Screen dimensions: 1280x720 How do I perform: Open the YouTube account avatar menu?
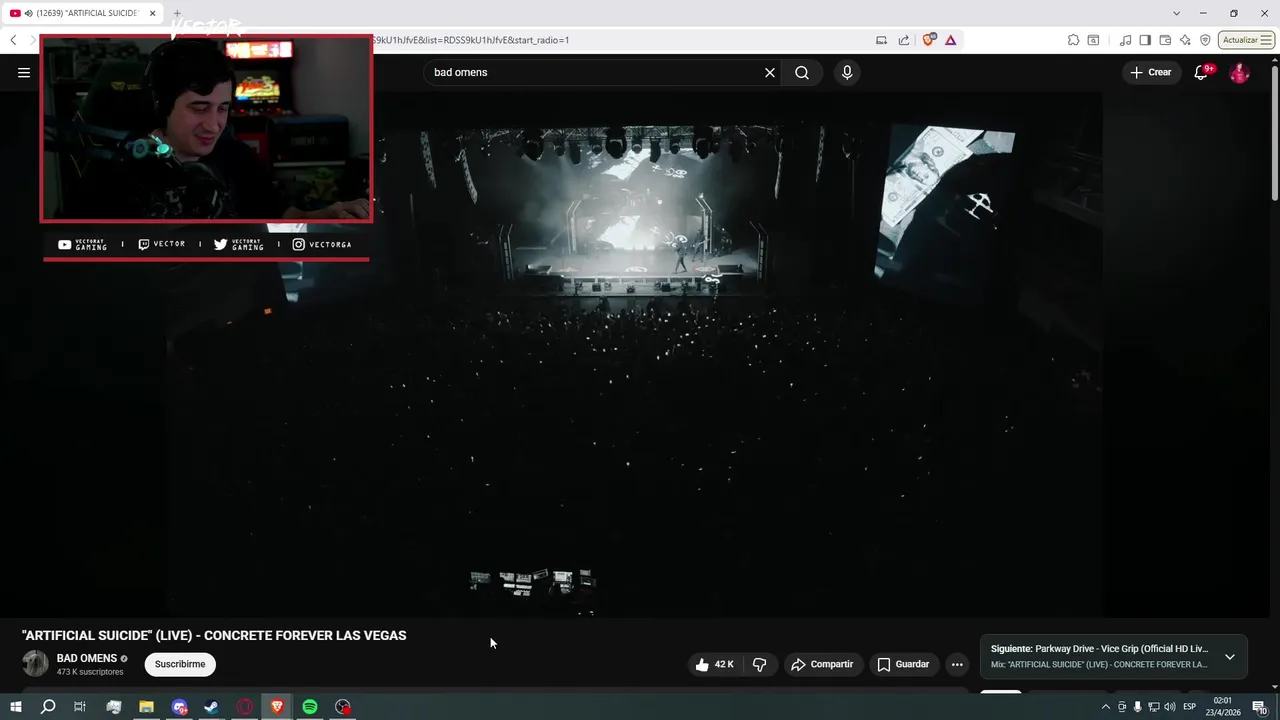click(x=1239, y=72)
